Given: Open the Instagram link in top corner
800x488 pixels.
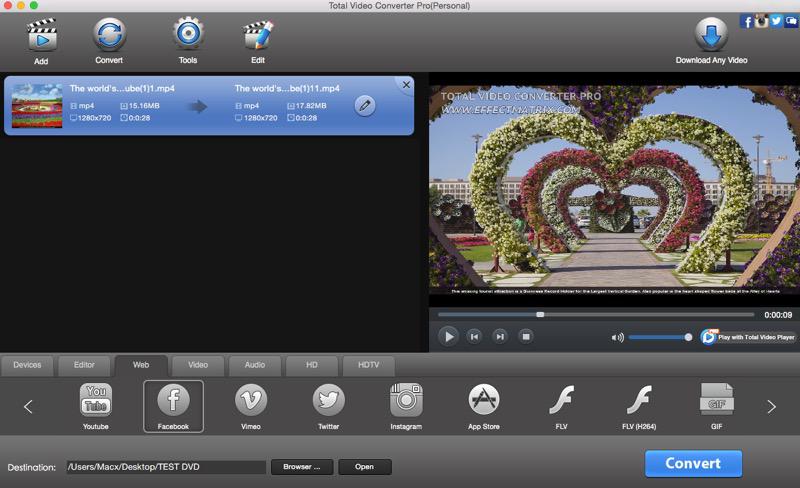Looking at the screenshot, I should [761, 21].
